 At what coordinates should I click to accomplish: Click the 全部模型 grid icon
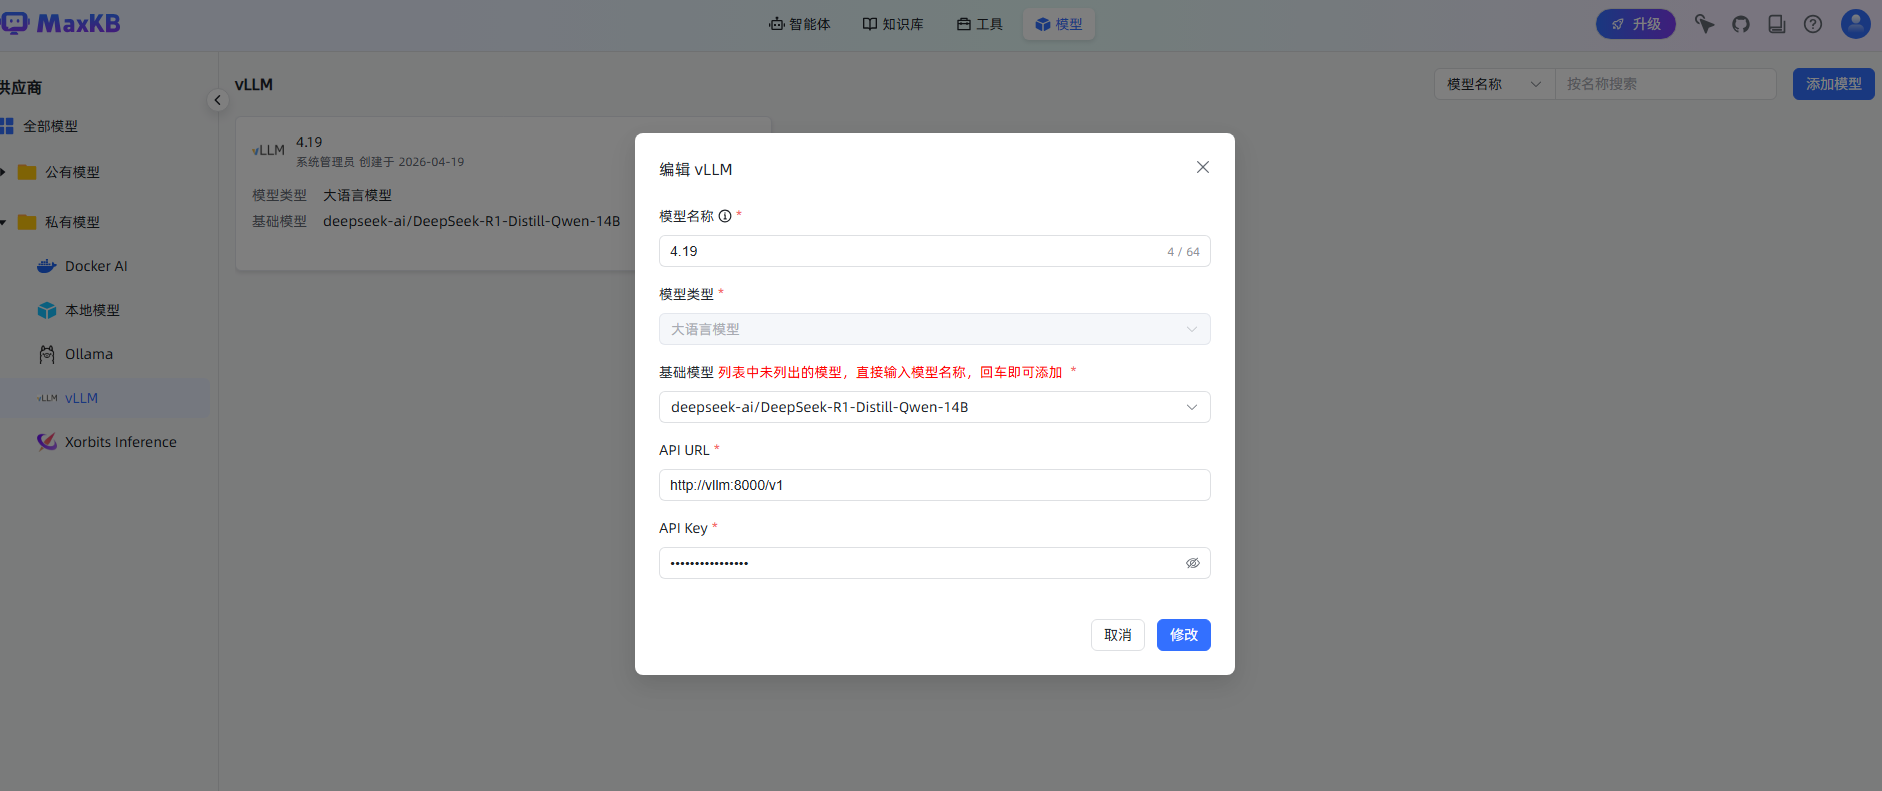(x=6, y=126)
